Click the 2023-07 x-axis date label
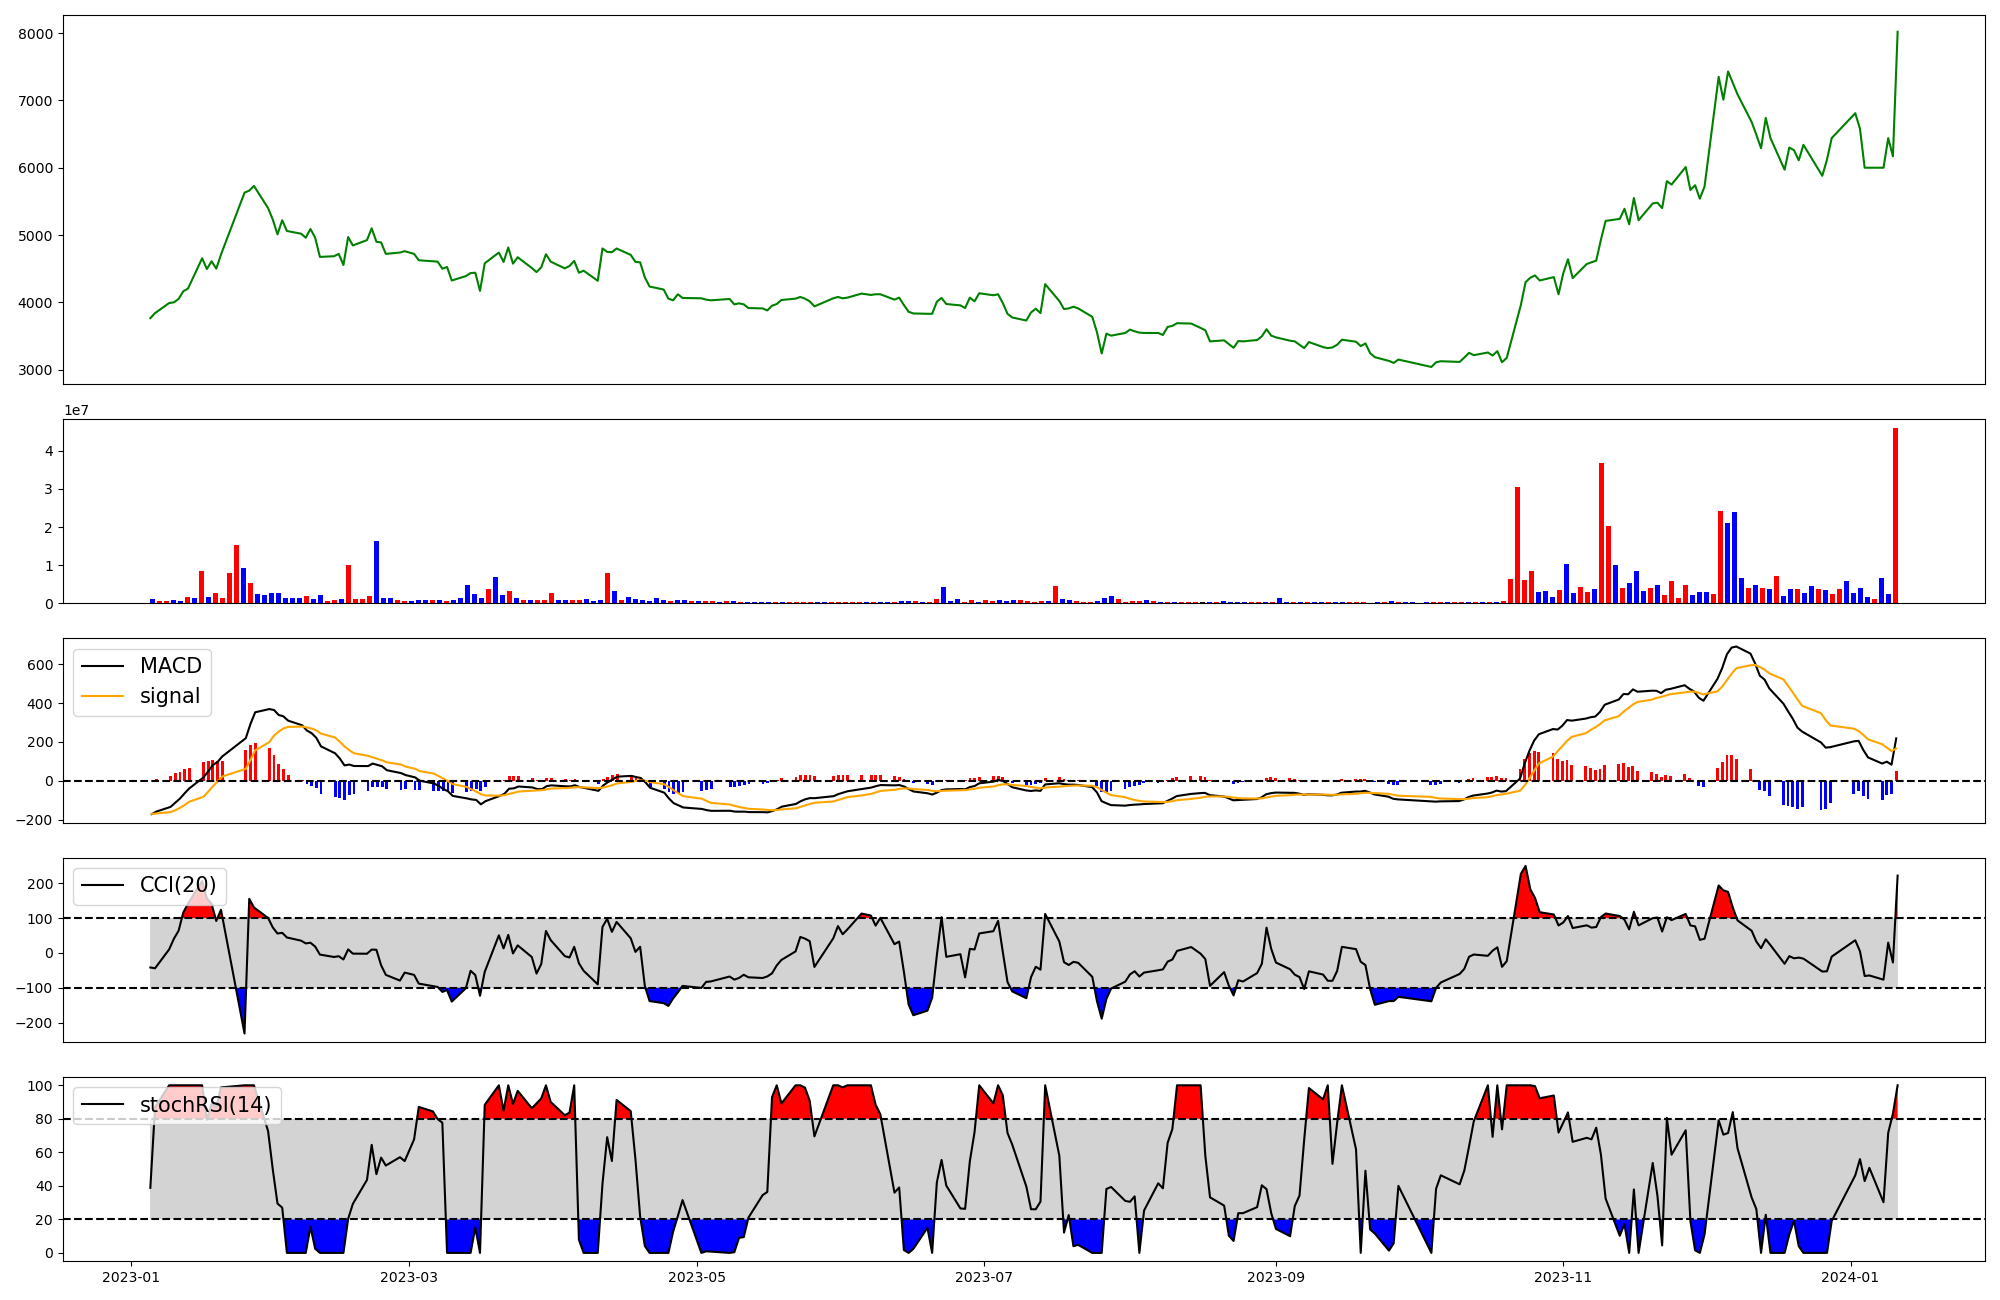The width and height of the screenshot is (2000, 1300). point(984,1277)
